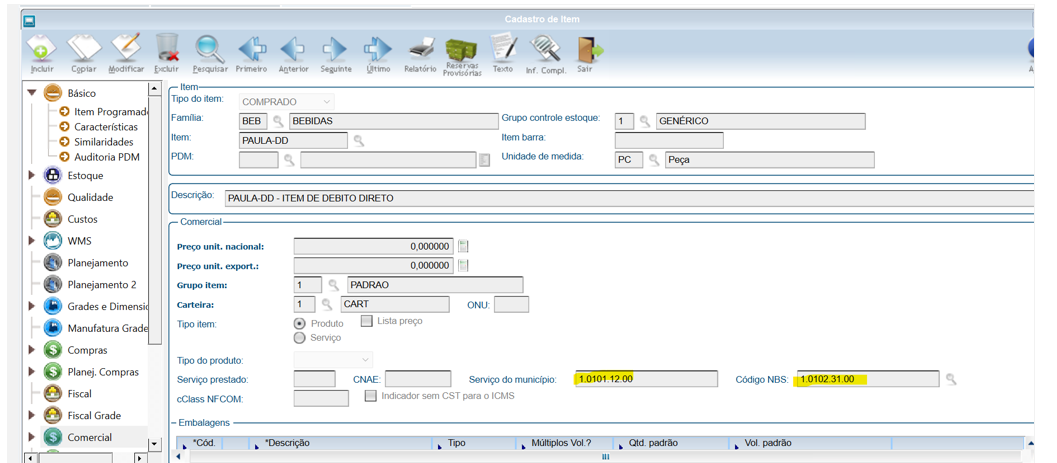Go to Seguinte record arrow
Viewport: 1057px width, 463px height.
335,49
